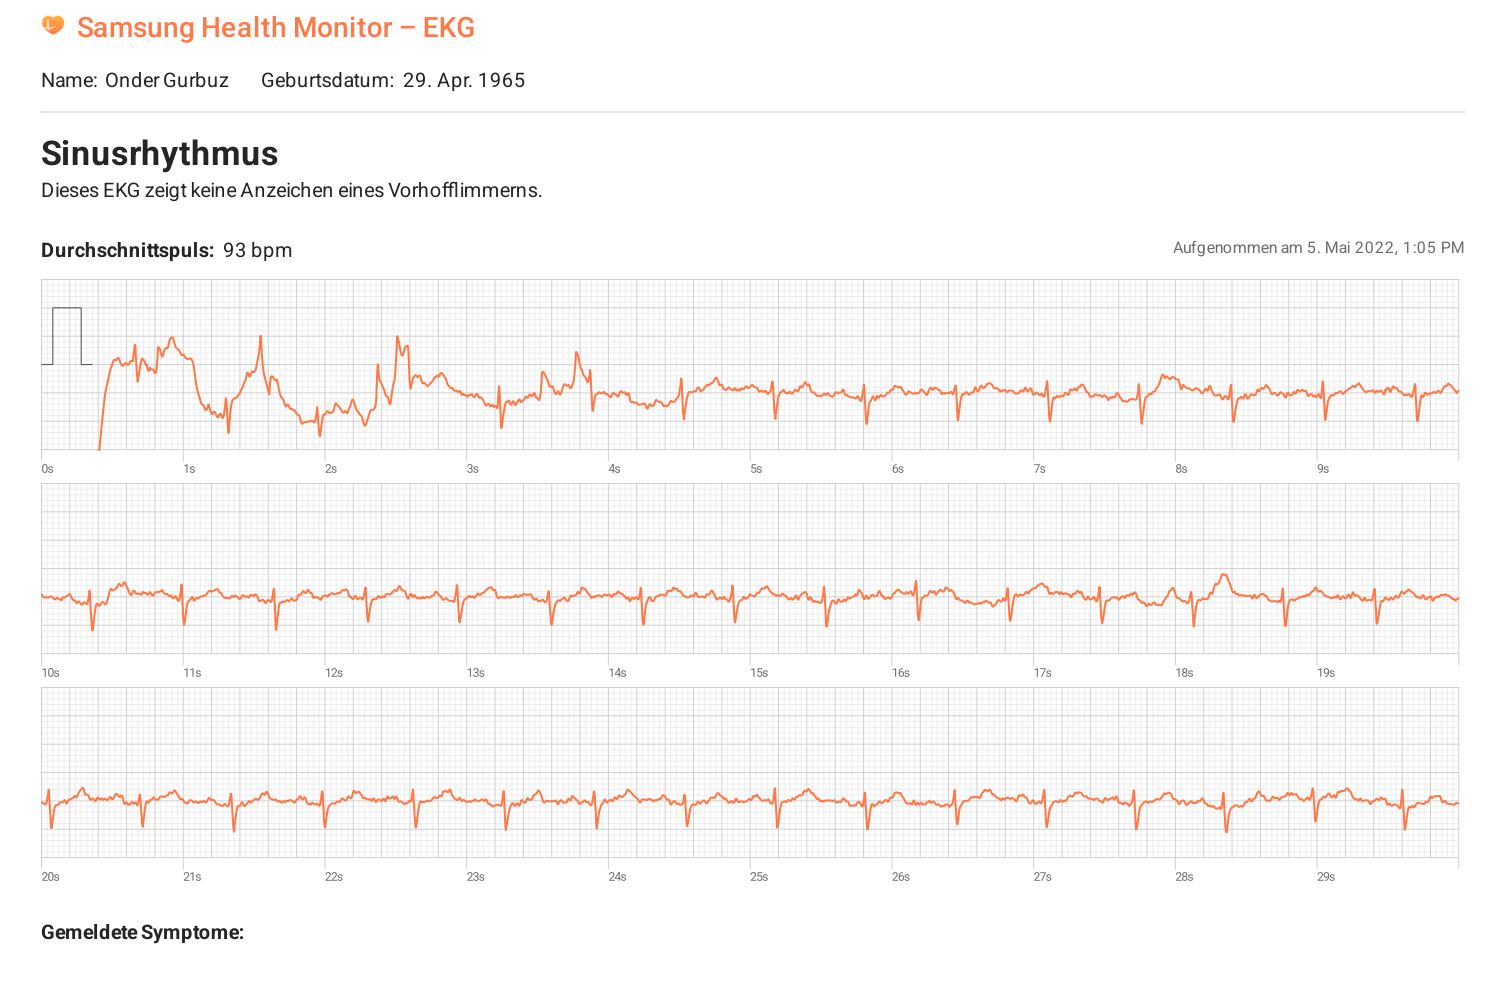The width and height of the screenshot is (1509, 1003).
Task: Select the 'Samsung Health Monitor – EKG' title
Action: tap(276, 27)
